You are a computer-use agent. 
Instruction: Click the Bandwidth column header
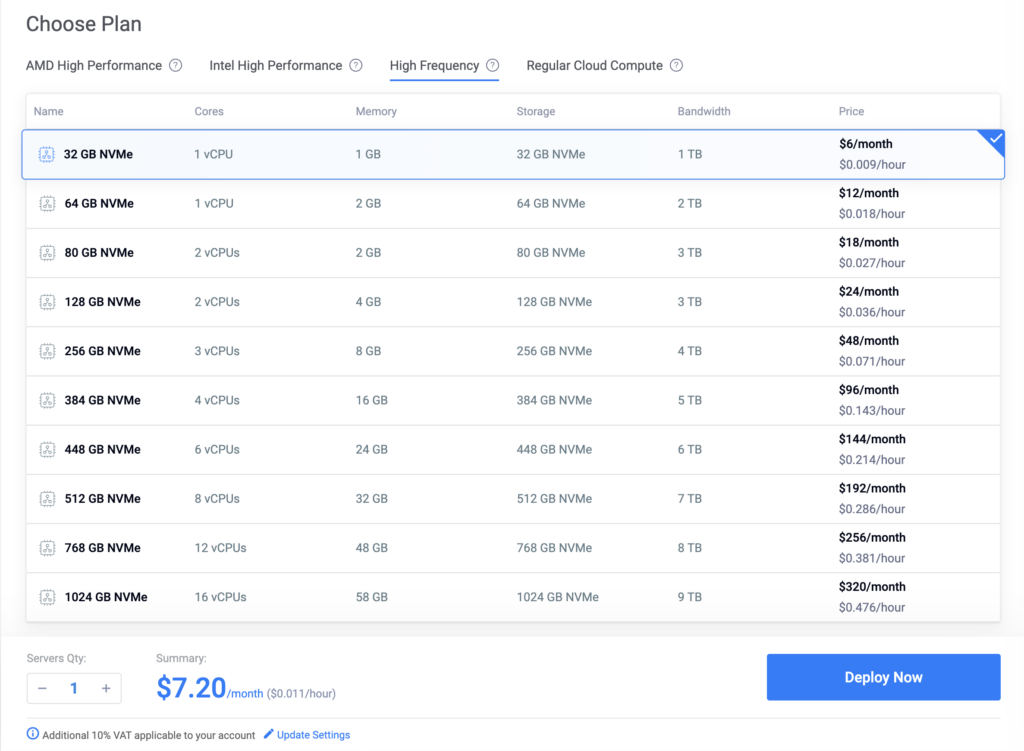point(704,112)
